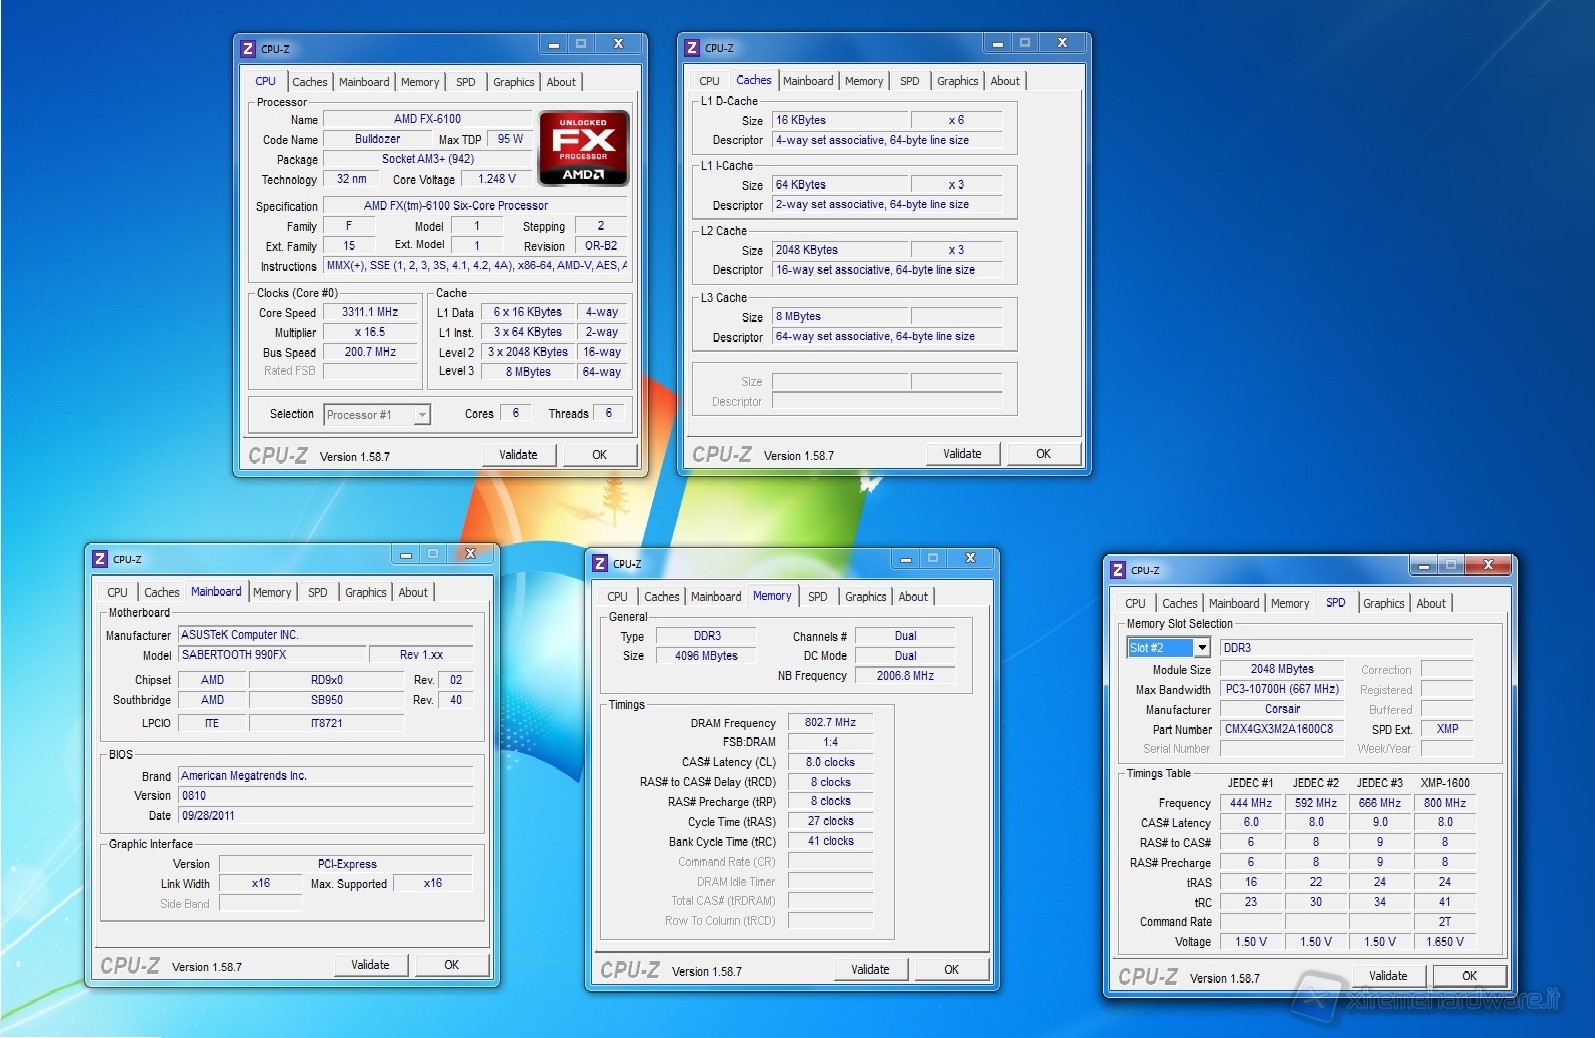The image size is (1595, 1038).
Task: Click the CPU-Z title icon in the Mainboard window
Action: (100, 559)
